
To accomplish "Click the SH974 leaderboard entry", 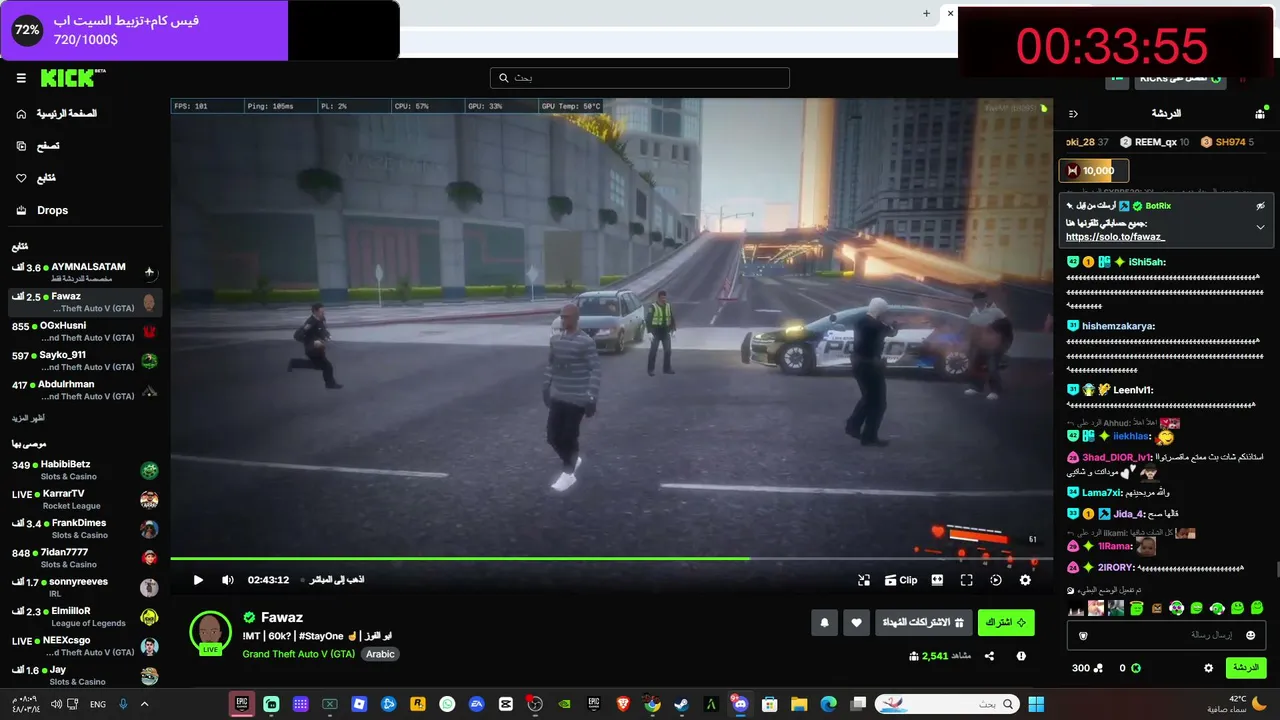I will pyautogui.click(x=1227, y=142).
